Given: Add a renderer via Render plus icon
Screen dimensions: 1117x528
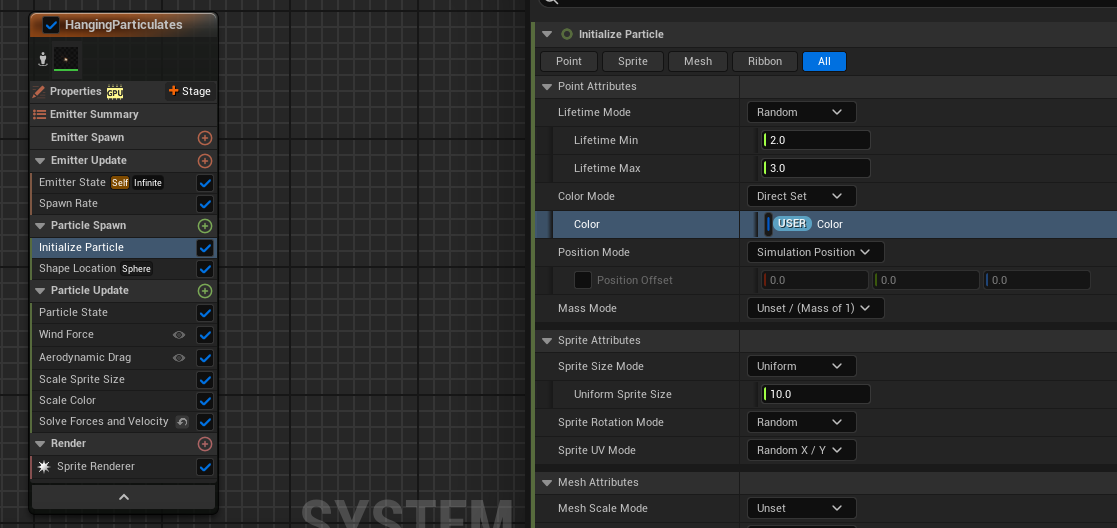Looking at the screenshot, I should tap(204, 444).
